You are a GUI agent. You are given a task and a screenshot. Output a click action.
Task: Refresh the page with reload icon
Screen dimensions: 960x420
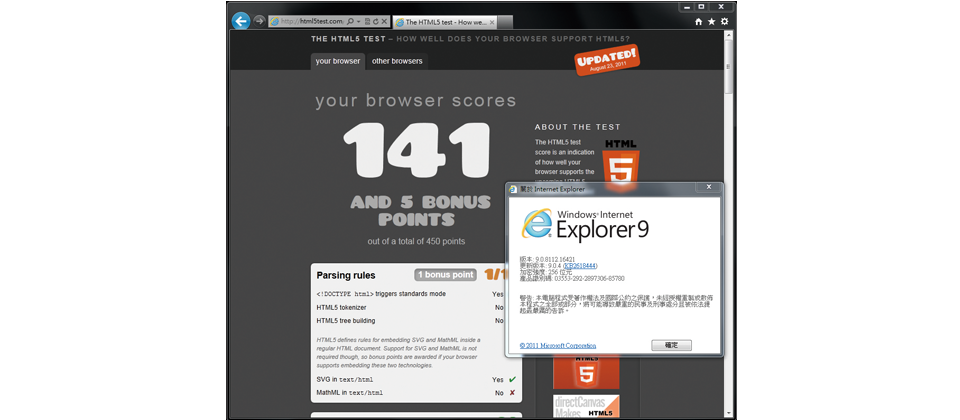click(375, 21)
